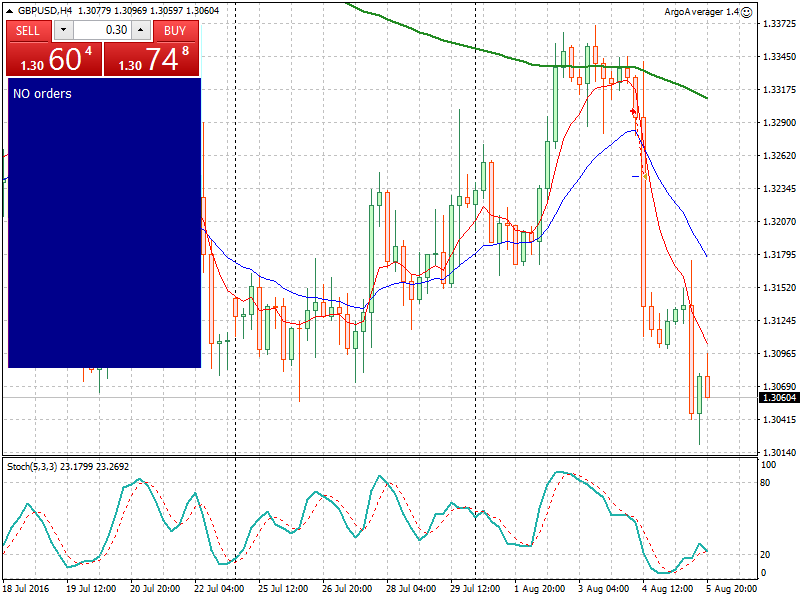
Task: Click the buy price 1.30 74 tile
Action: click(152, 59)
